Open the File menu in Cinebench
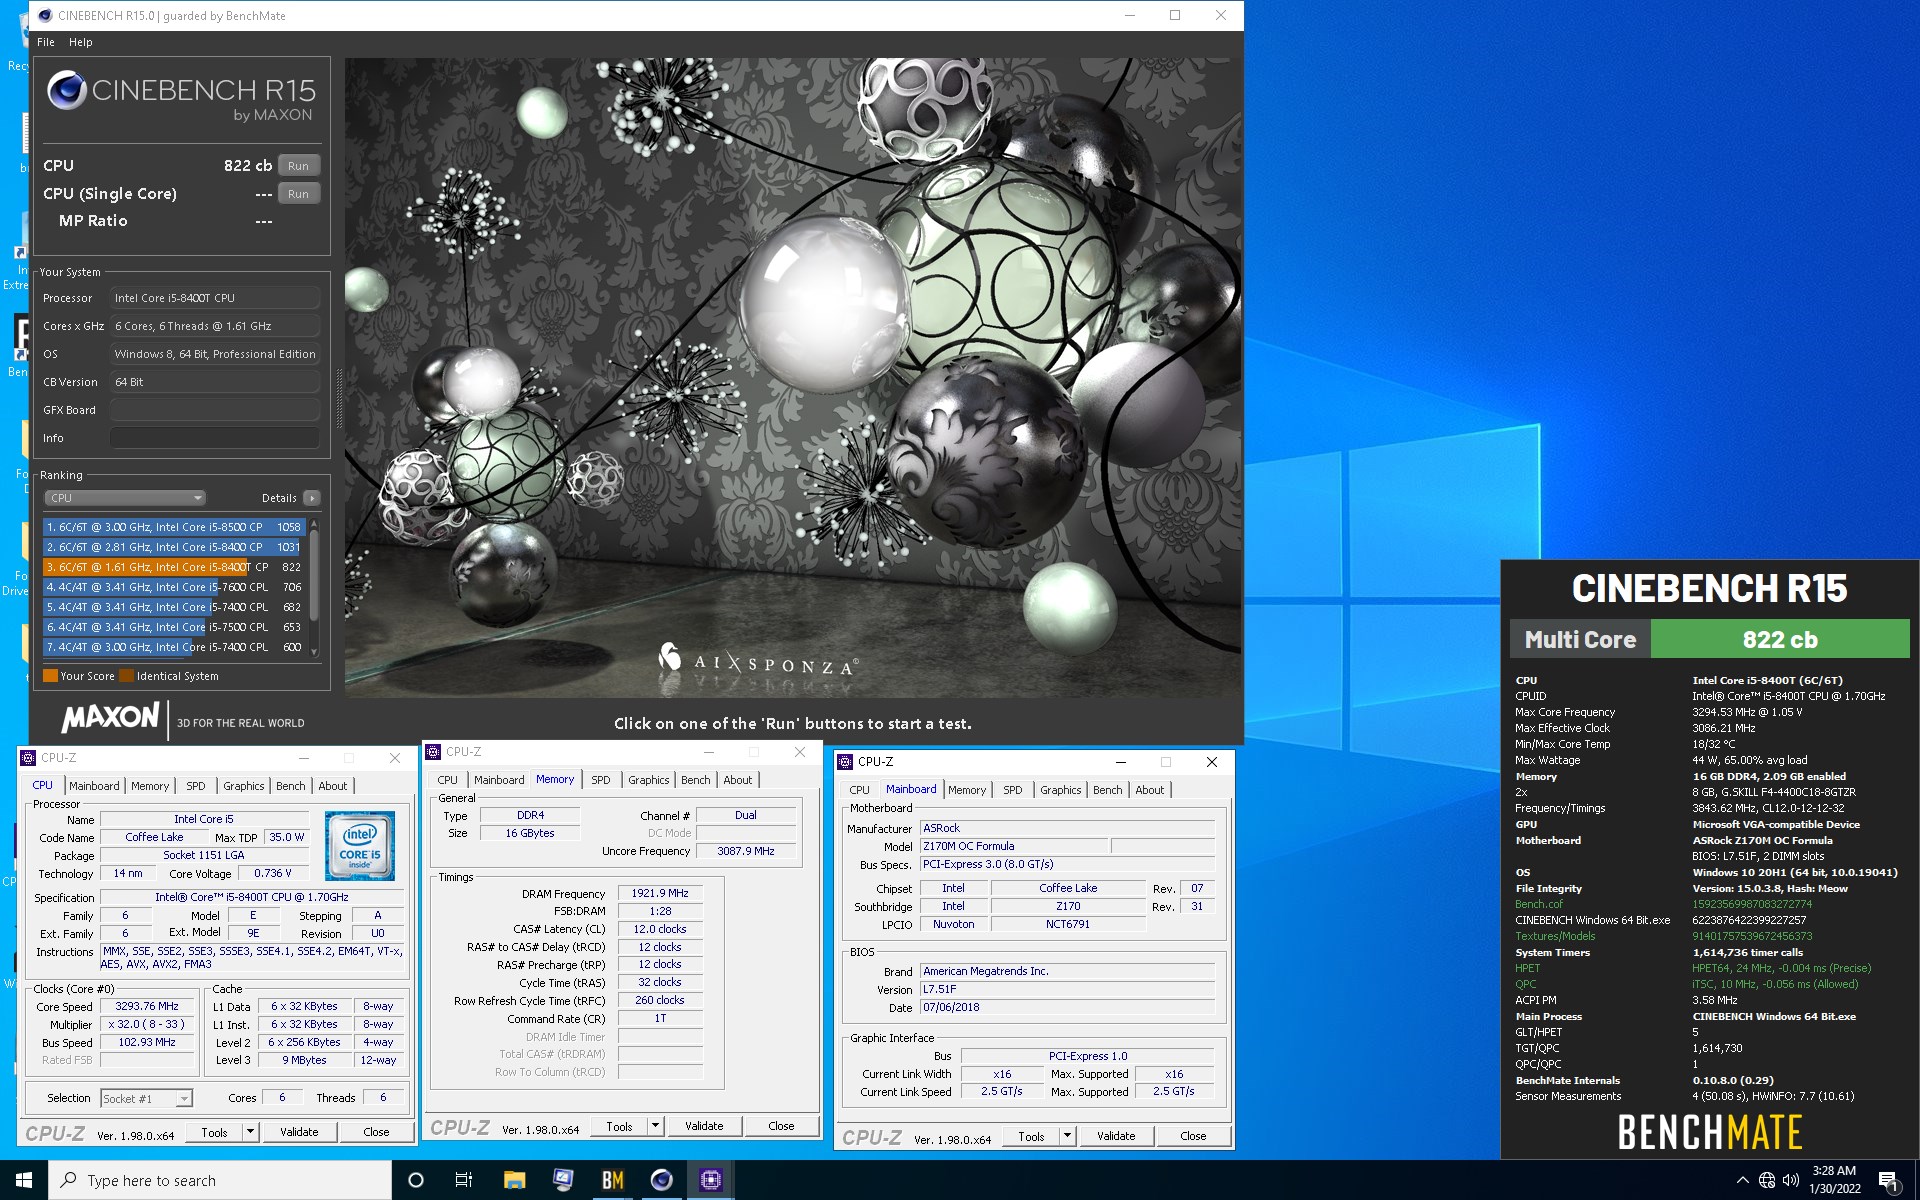 (46, 42)
